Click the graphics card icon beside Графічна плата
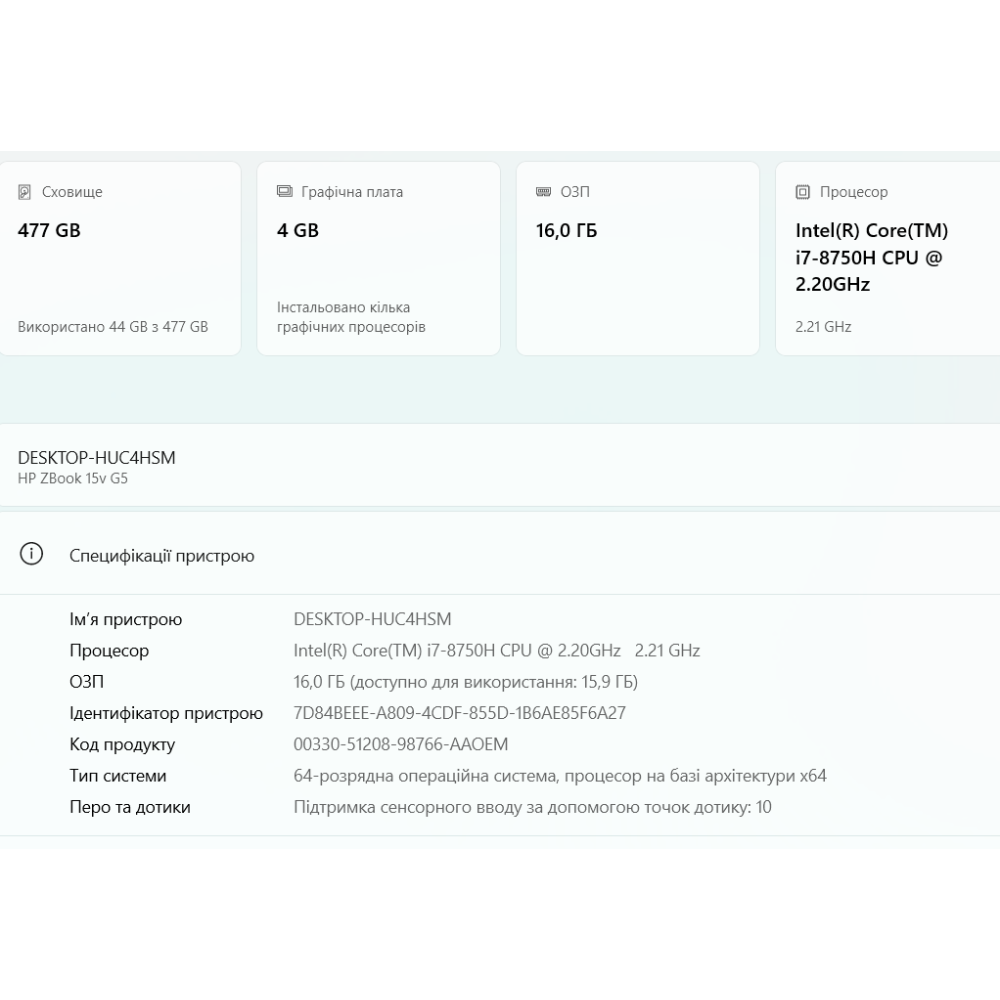 [x=284, y=192]
